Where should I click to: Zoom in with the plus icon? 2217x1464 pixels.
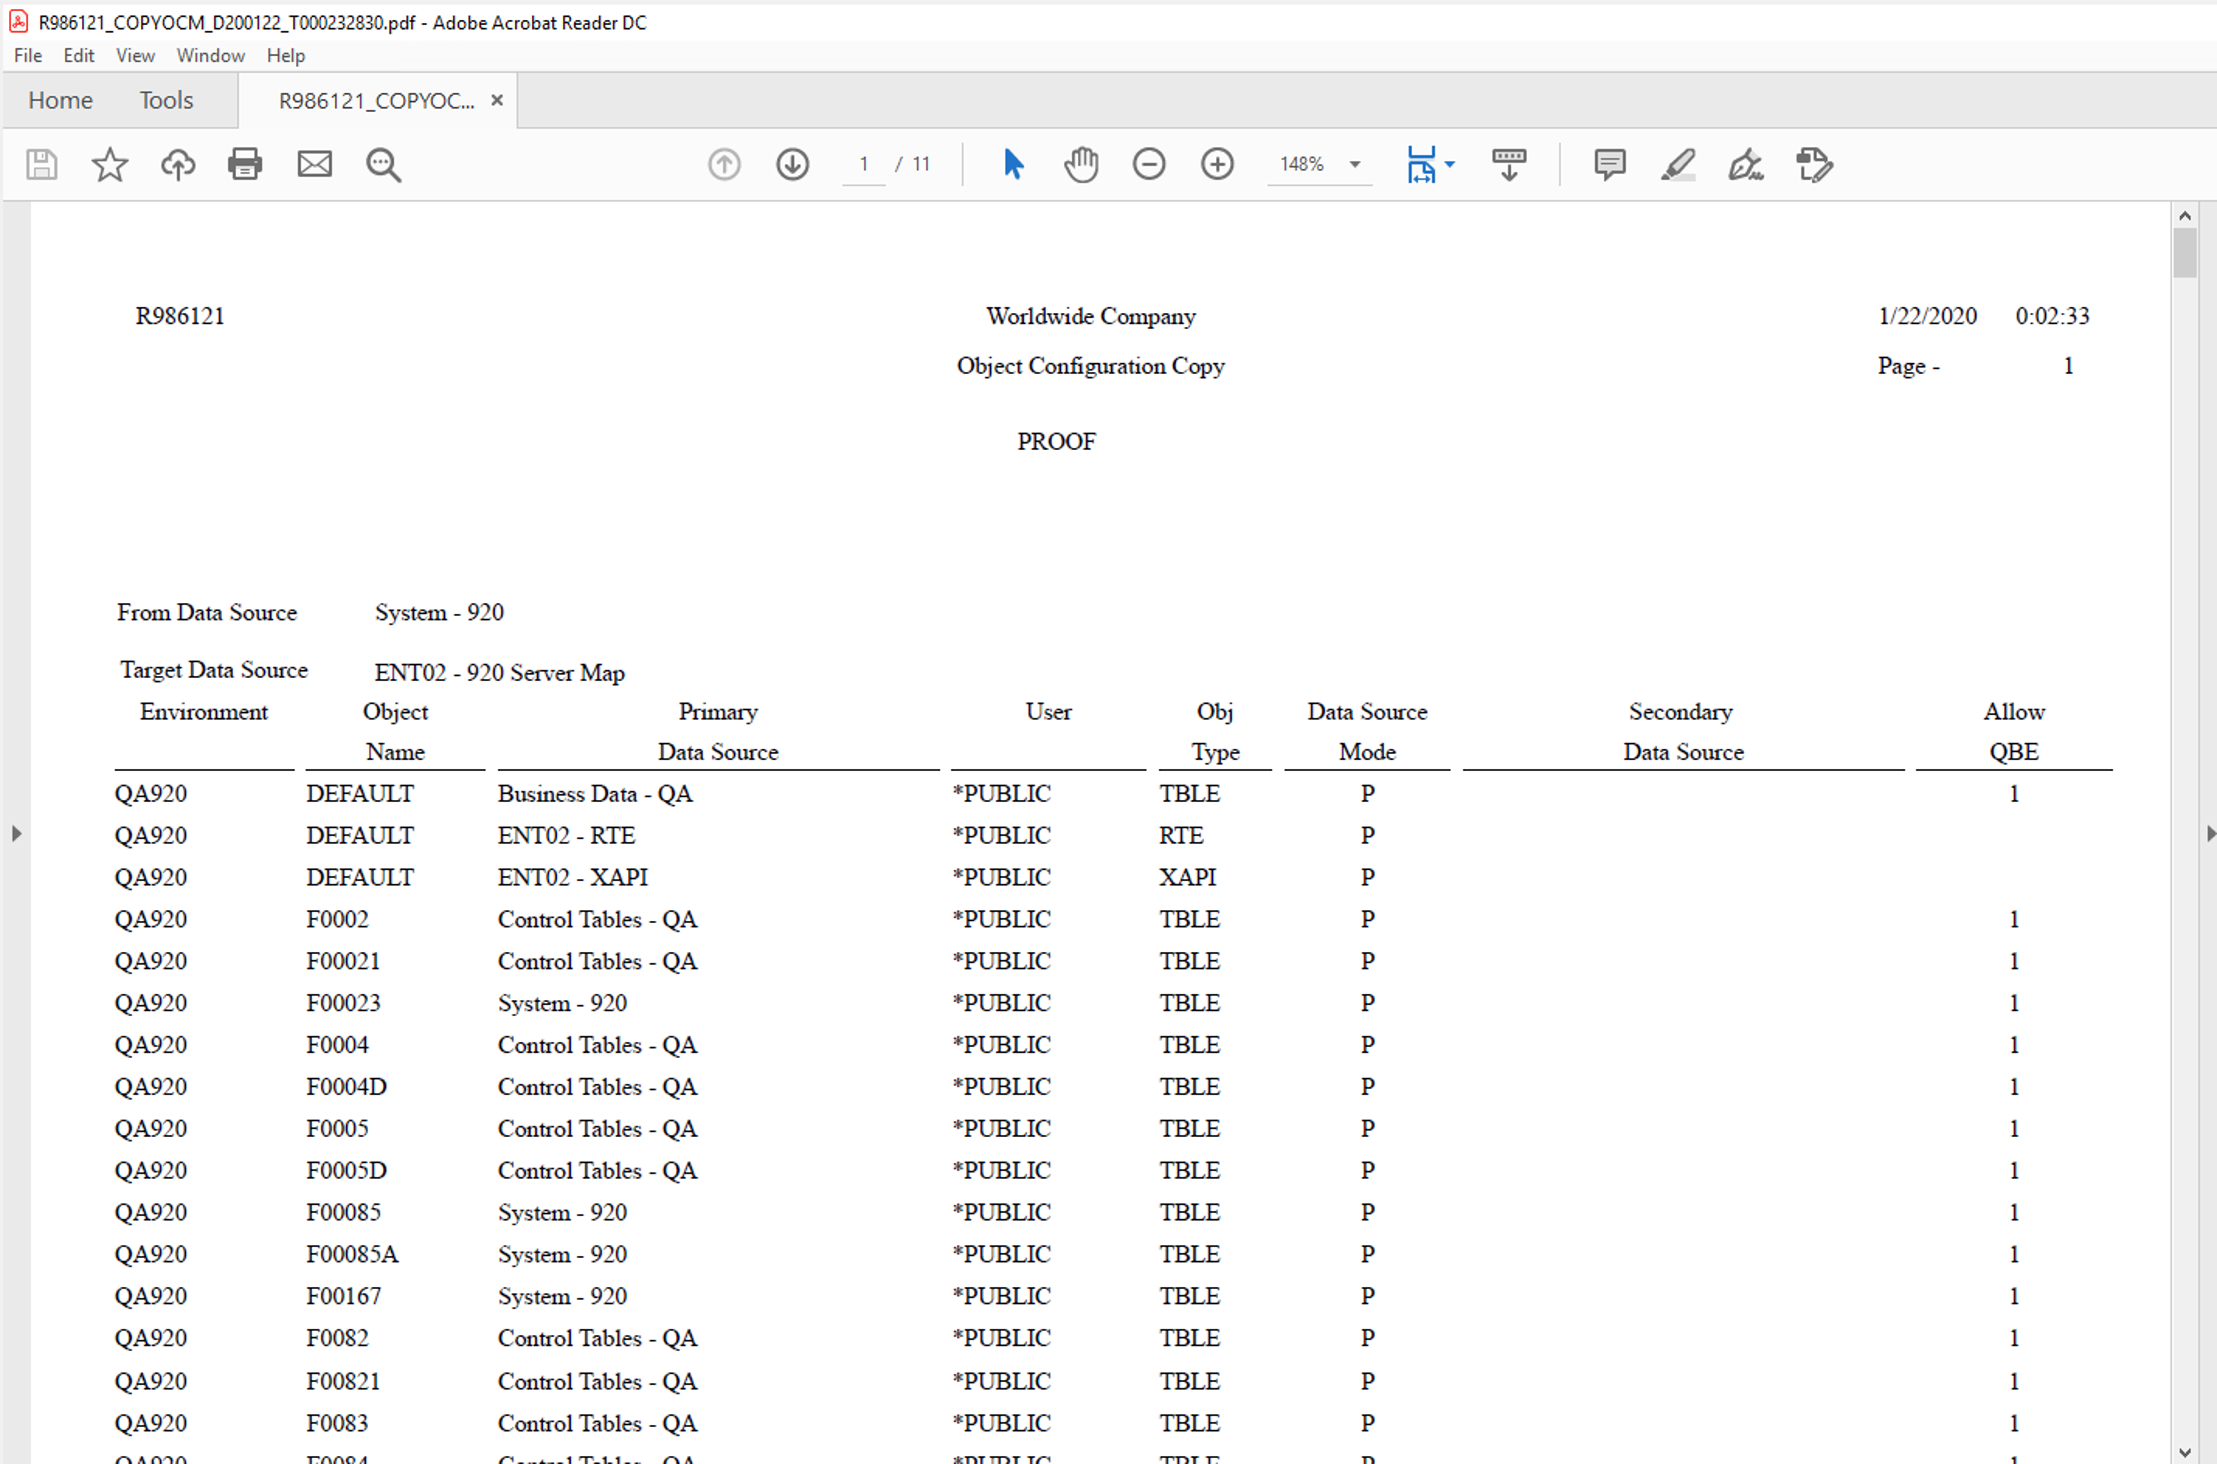point(1217,164)
